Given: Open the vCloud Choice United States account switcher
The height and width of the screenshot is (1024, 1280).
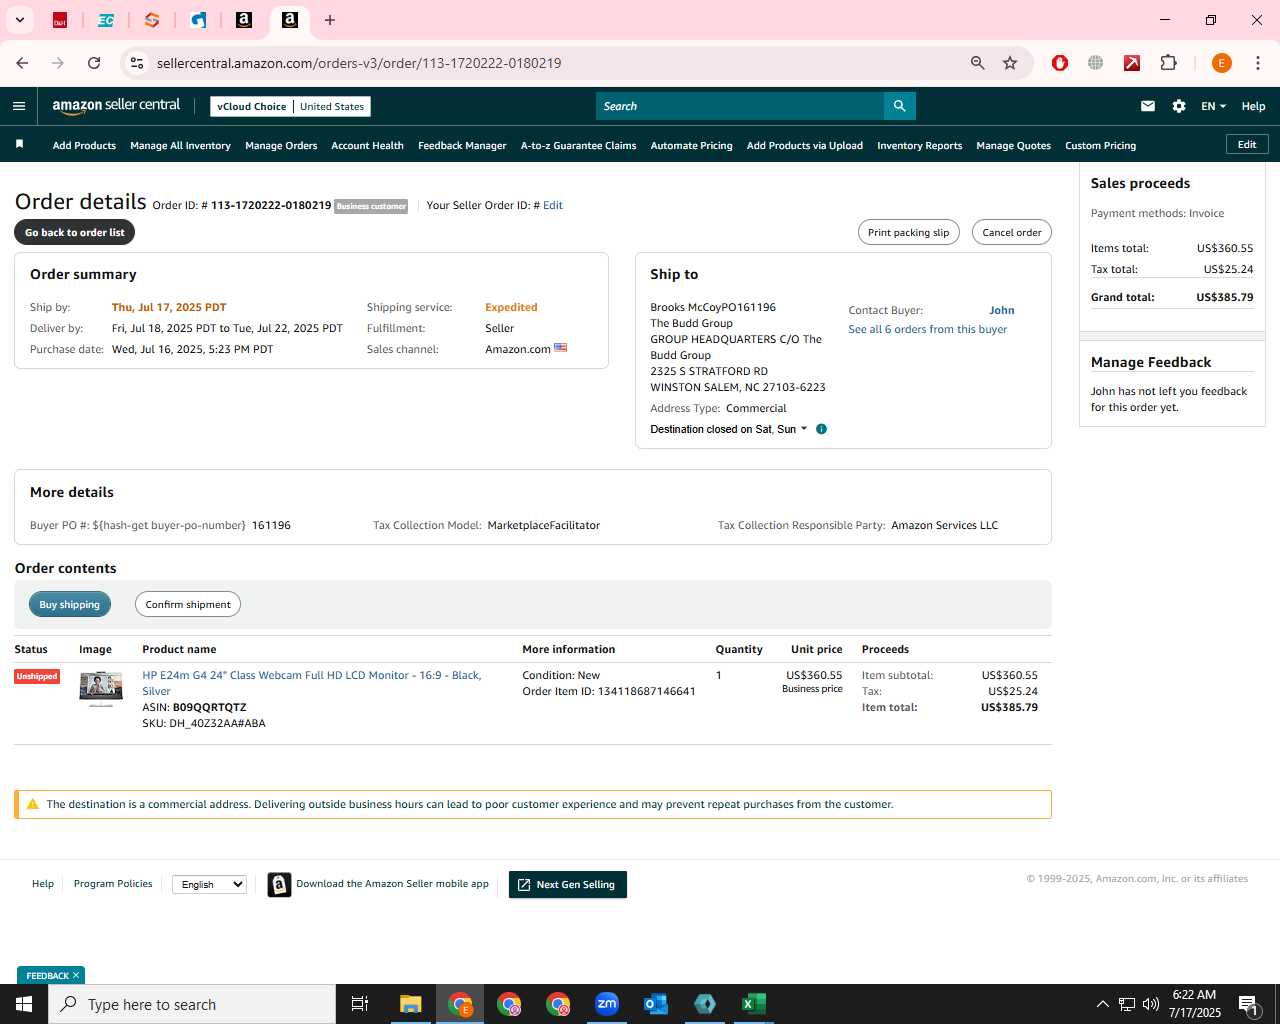Looking at the screenshot, I should tap(290, 106).
